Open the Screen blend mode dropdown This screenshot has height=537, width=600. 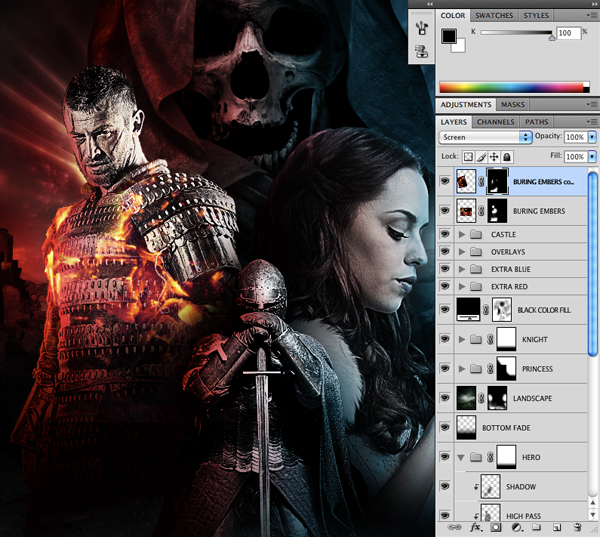coord(485,136)
